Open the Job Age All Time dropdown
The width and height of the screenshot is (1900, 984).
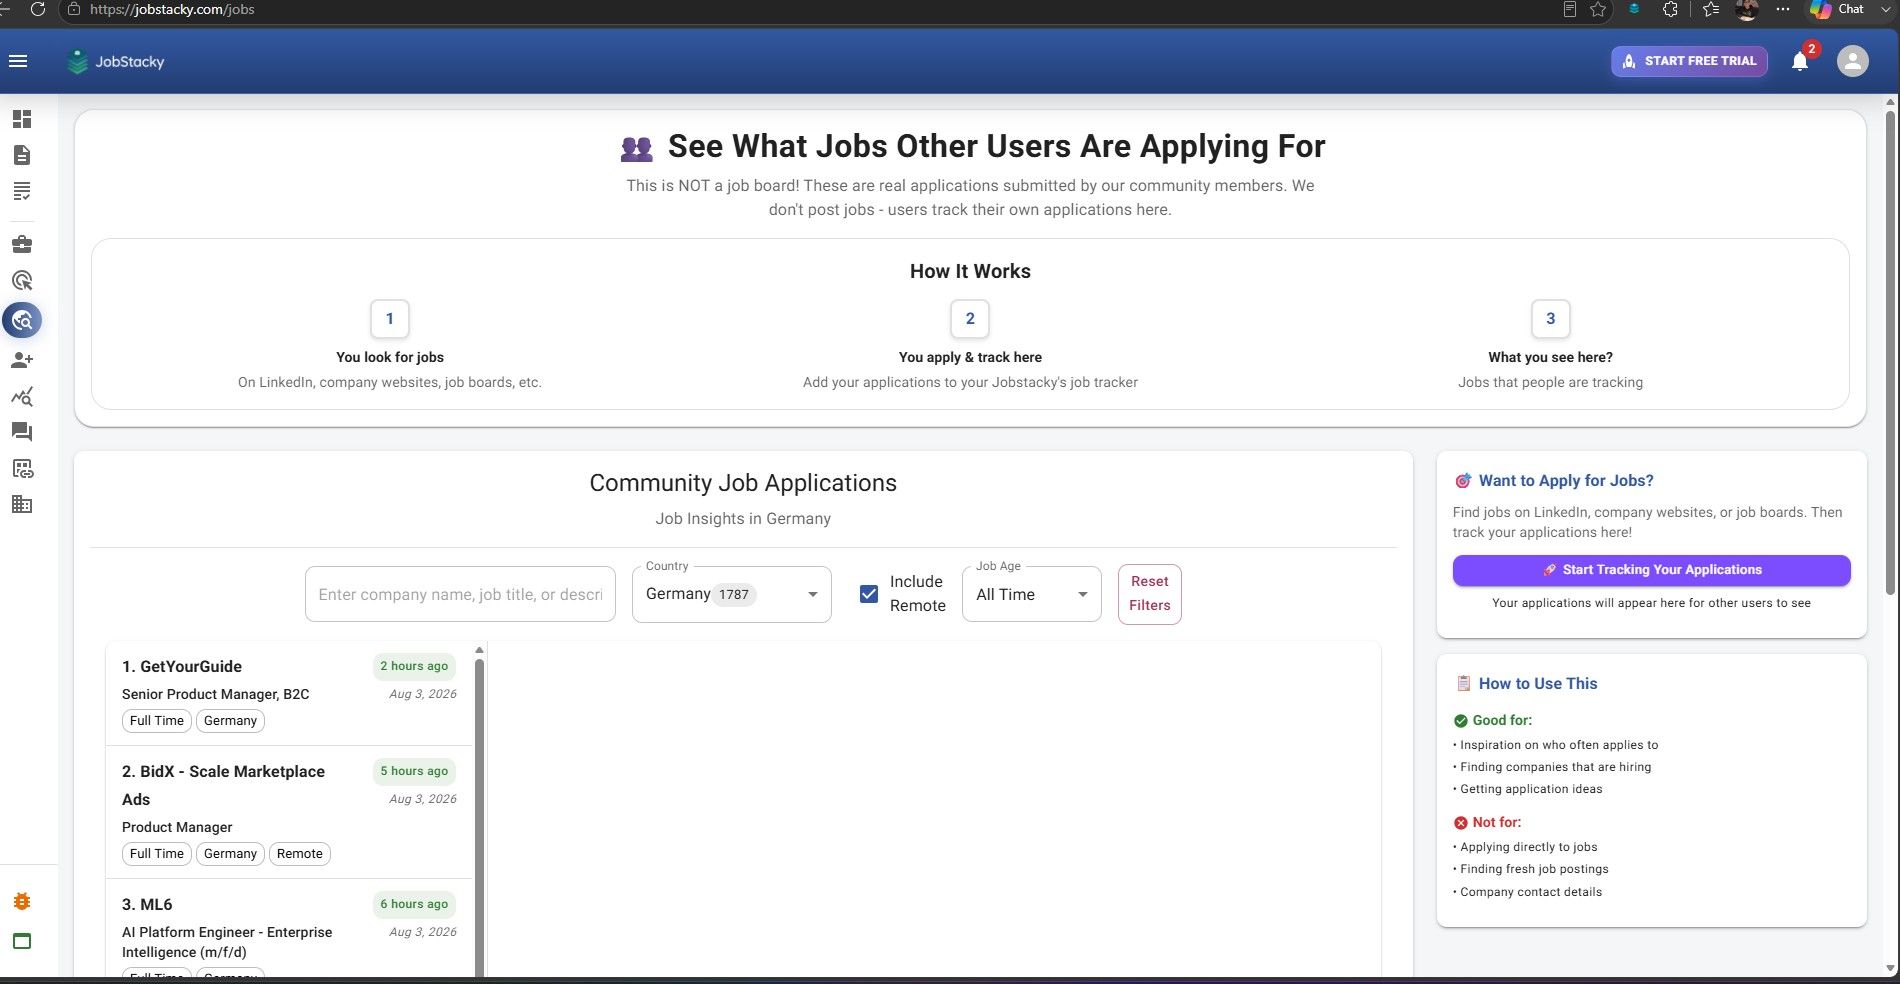[1031, 594]
